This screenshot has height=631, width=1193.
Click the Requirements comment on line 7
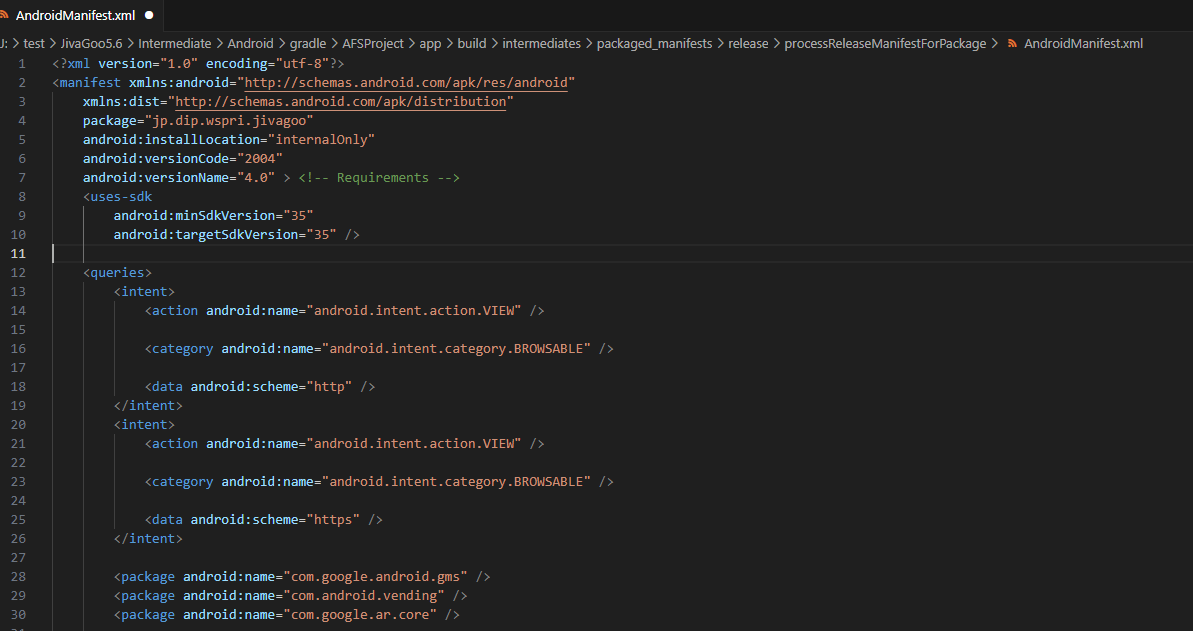pyautogui.click(x=379, y=178)
